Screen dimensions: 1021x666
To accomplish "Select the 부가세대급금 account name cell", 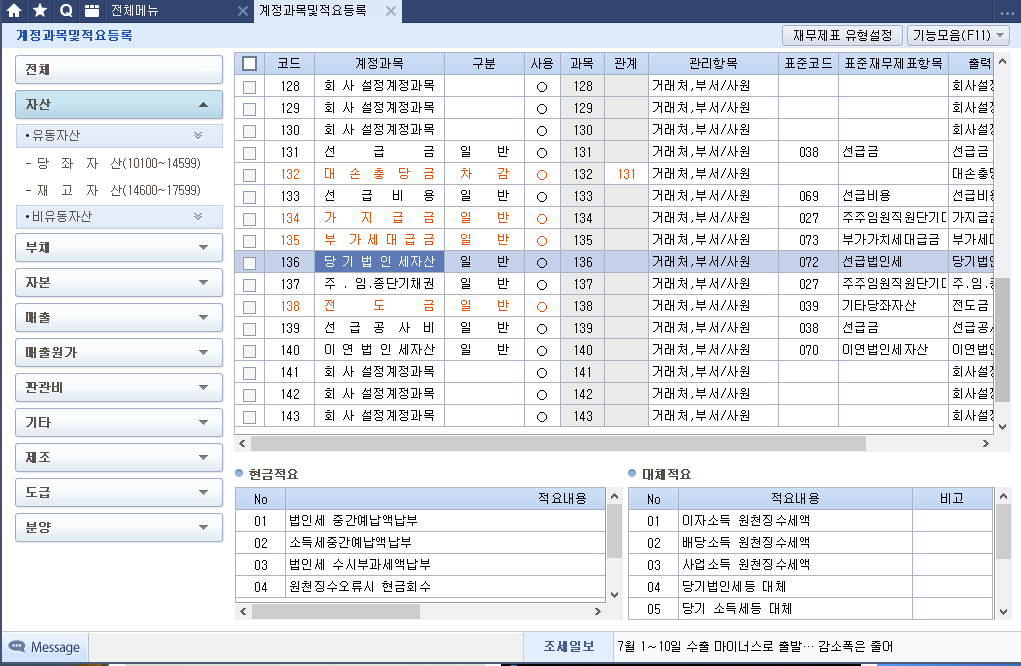I will 379,240.
